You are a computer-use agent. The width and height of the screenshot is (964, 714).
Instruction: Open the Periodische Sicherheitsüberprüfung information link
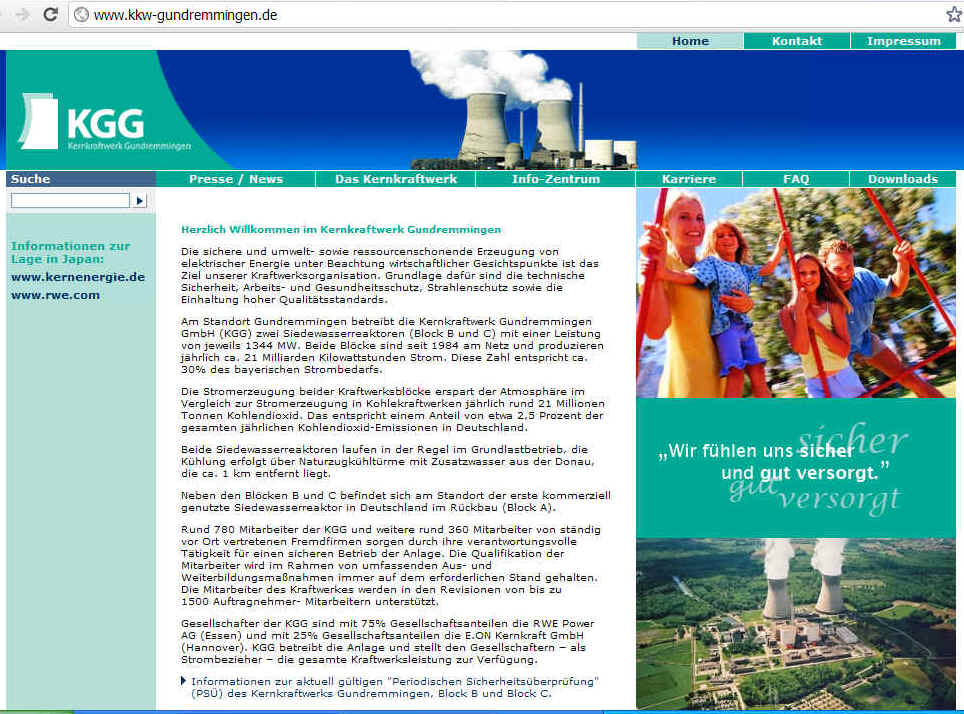coord(395,688)
